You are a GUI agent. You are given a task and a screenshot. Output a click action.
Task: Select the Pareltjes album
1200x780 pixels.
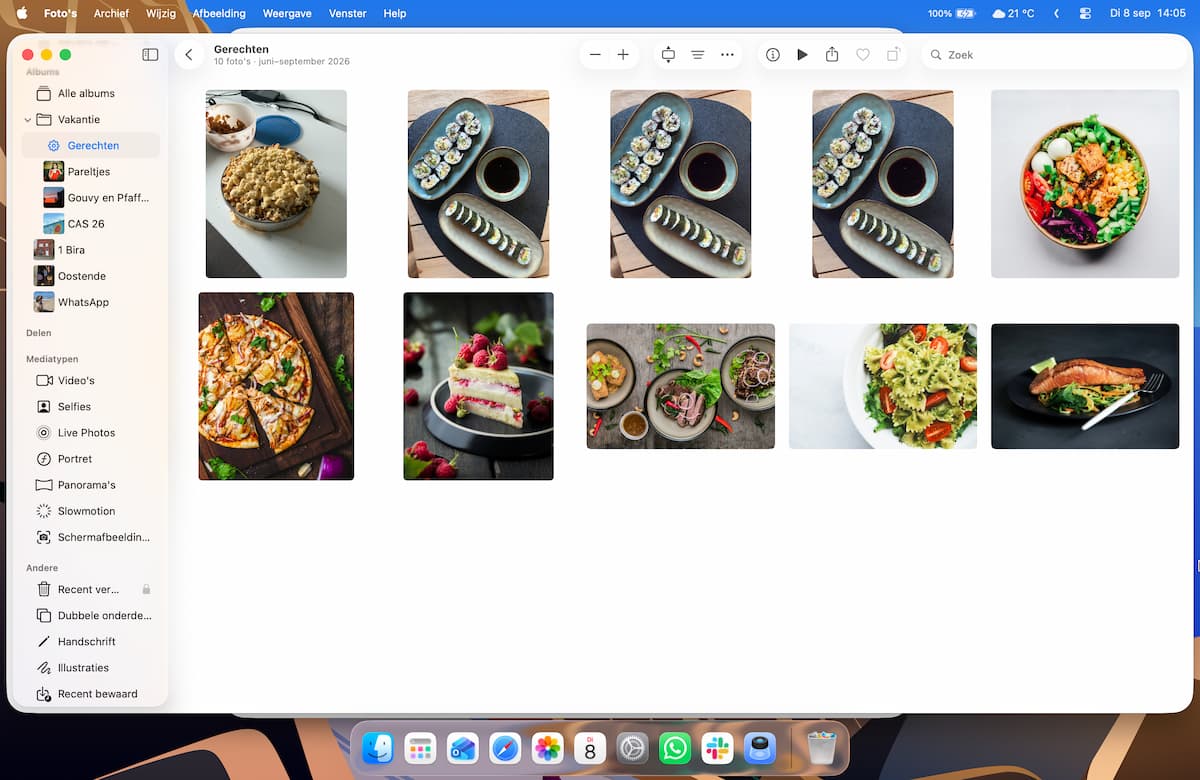pyautogui.click(x=90, y=171)
